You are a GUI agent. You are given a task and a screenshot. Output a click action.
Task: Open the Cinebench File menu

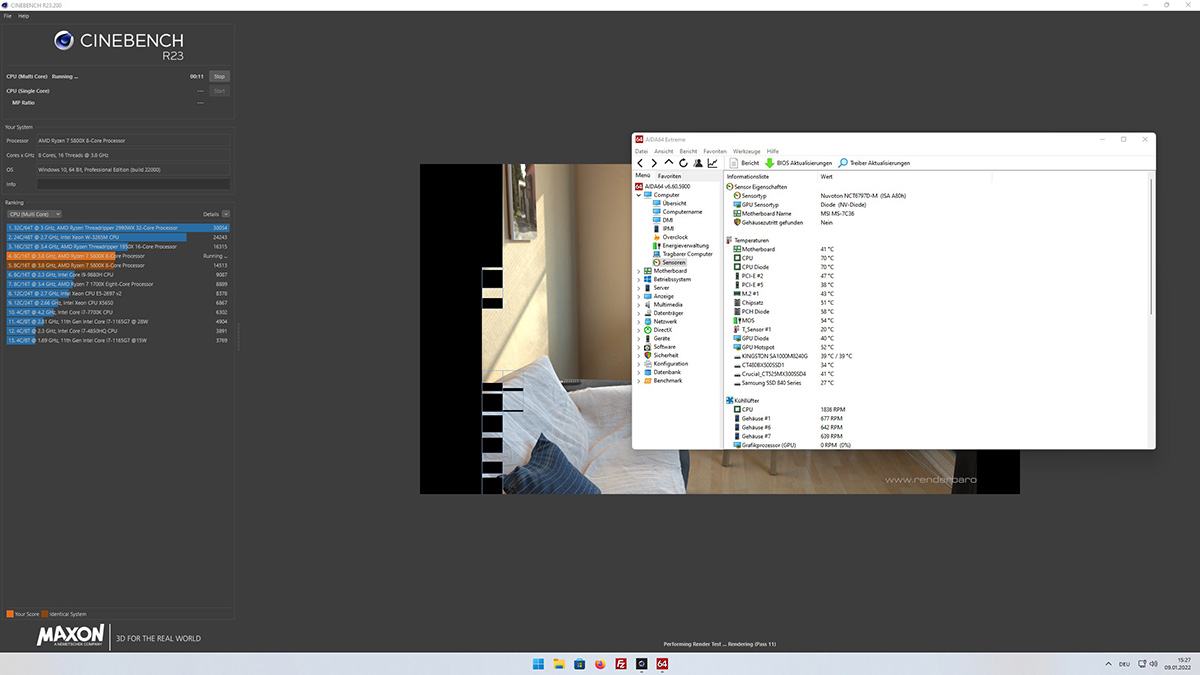[x=8, y=16]
